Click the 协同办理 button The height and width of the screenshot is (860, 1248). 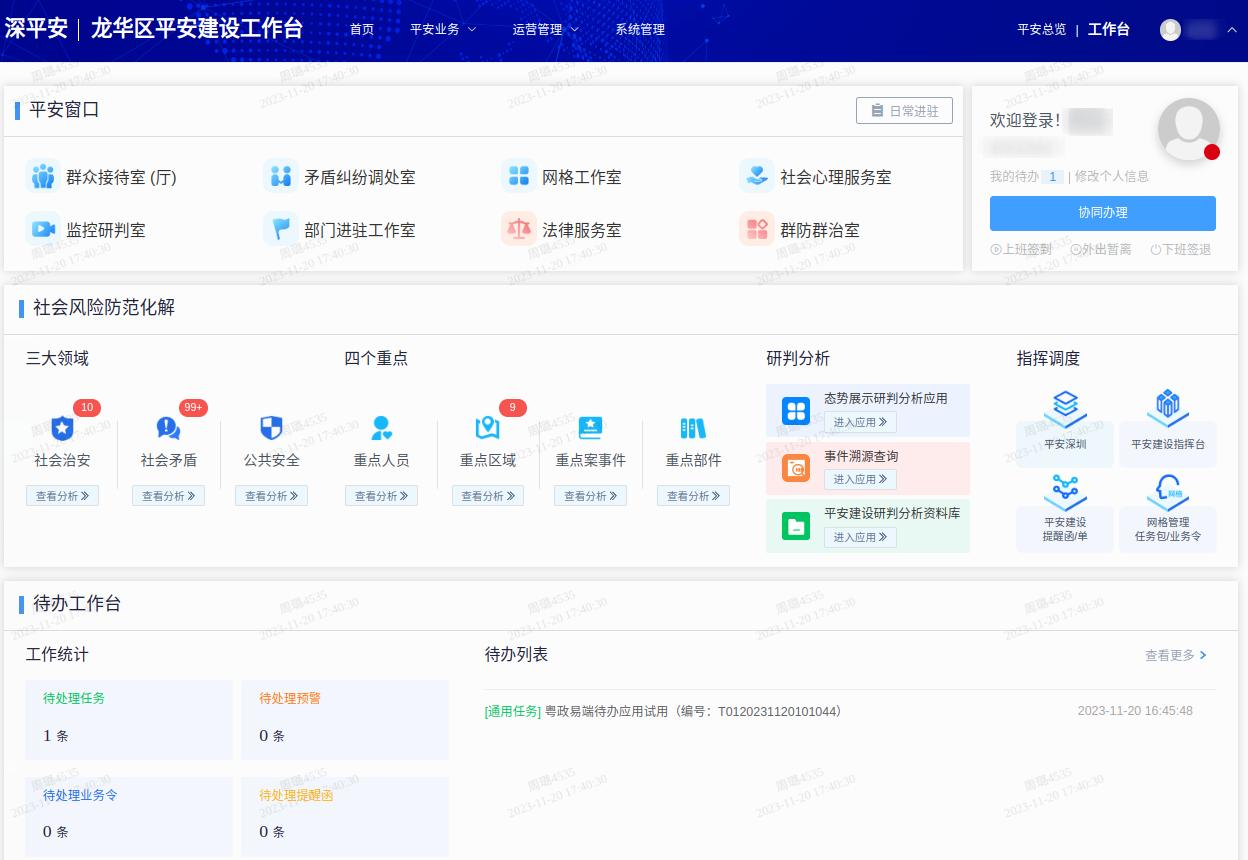point(1103,213)
